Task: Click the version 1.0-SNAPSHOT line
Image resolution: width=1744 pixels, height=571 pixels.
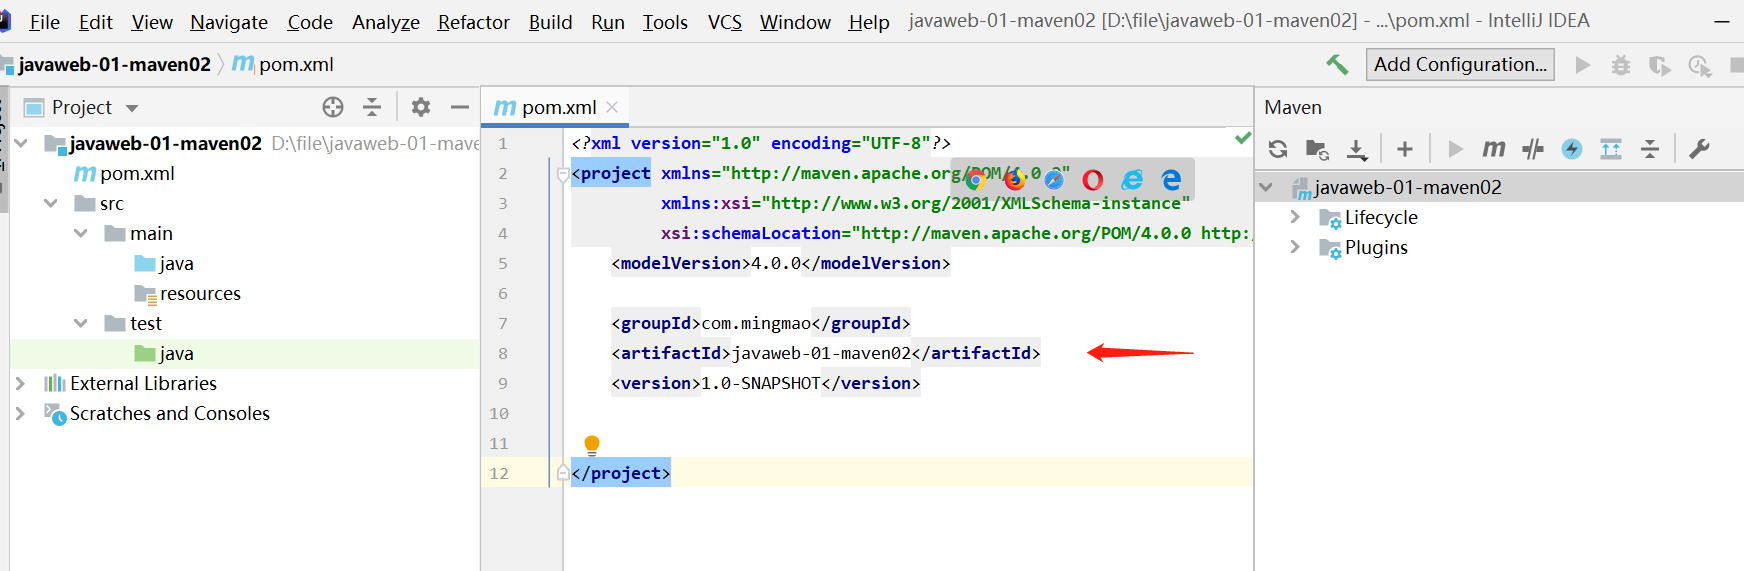Action: (766, 383)
